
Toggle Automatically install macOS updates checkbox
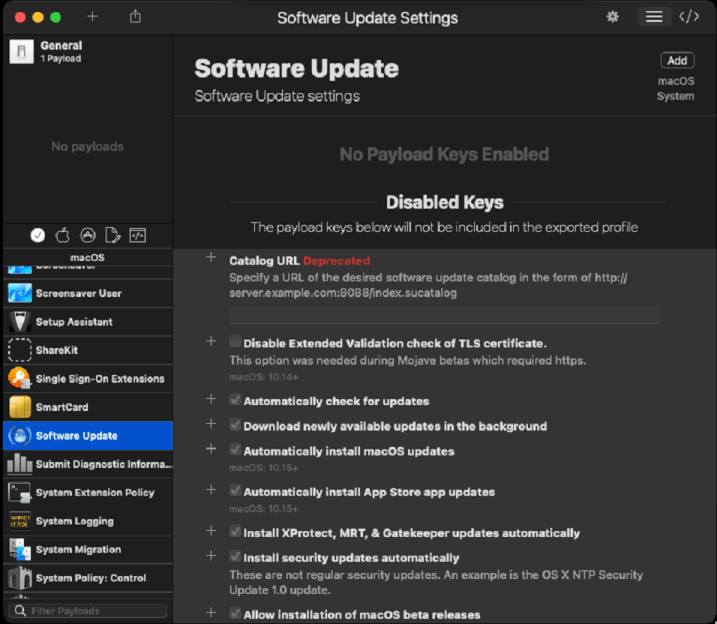click(235, 450)
